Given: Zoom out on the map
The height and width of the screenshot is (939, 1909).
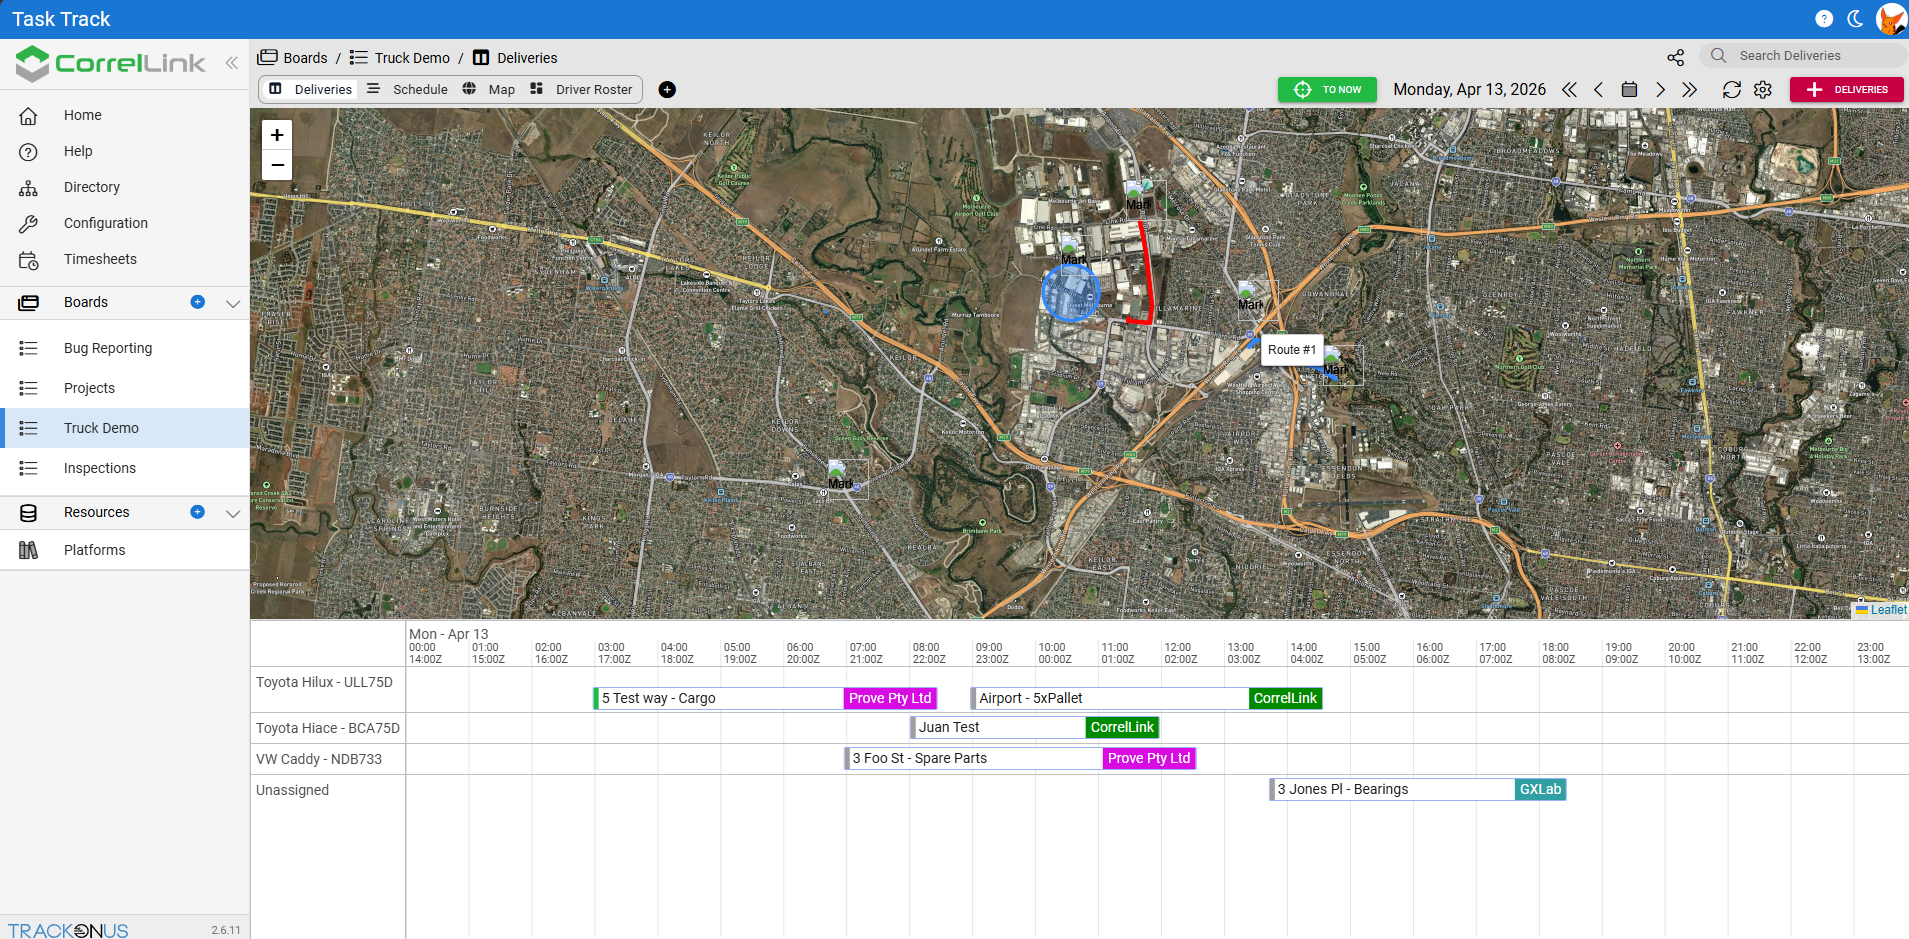Looking at the screenshot, I should (277, 165).
